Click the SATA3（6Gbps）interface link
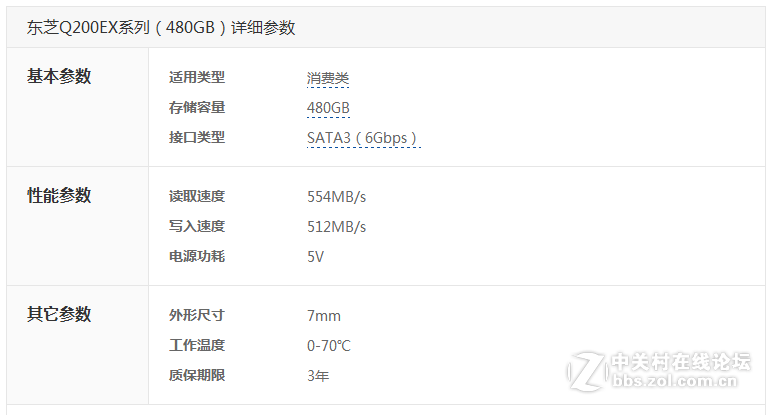 pos(363,138)
